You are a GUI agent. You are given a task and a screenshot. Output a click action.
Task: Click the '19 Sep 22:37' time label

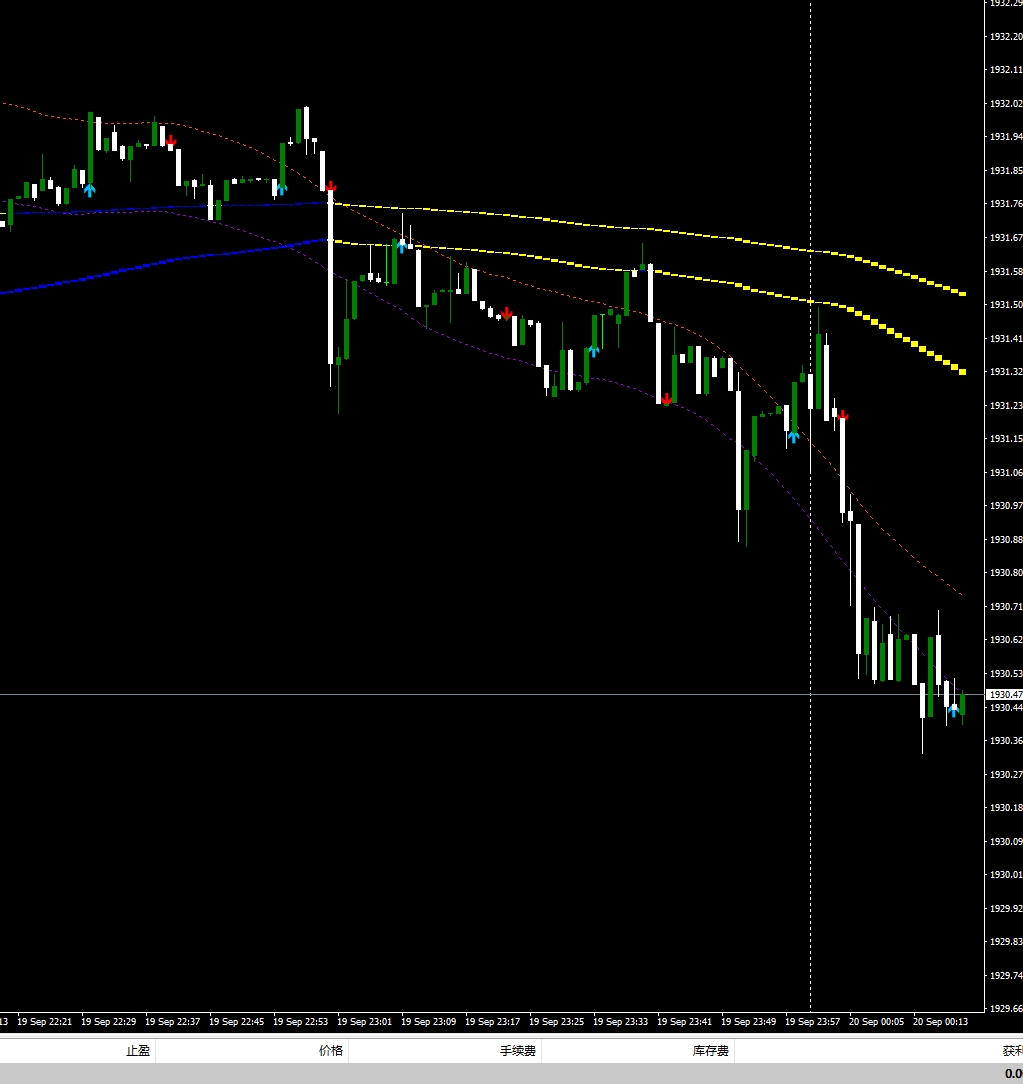(x=172, y=1021)
